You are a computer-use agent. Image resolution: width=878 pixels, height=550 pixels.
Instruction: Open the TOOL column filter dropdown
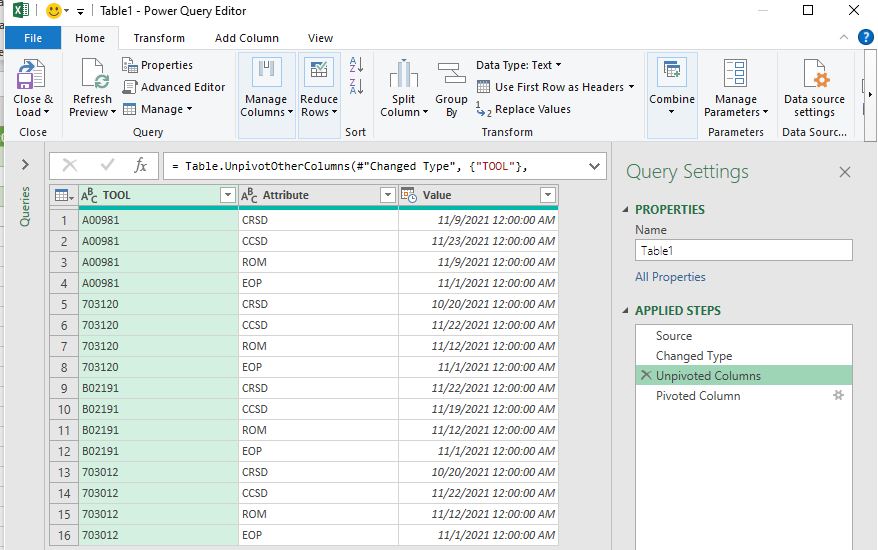(x=227, y=196)
